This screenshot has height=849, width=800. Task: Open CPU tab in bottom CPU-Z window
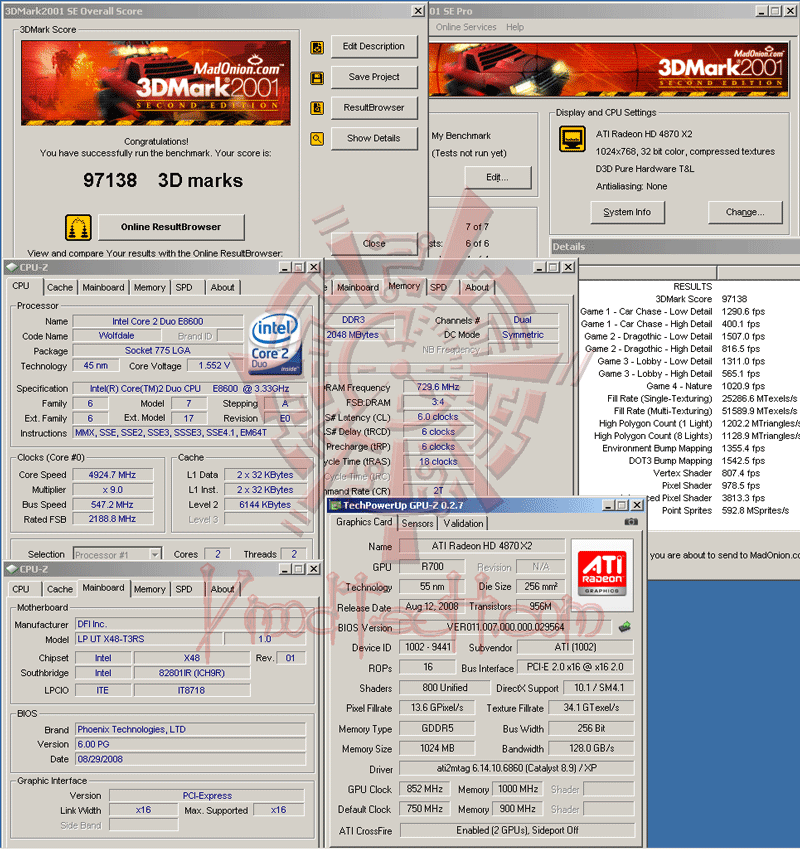[x=21, y=589]
